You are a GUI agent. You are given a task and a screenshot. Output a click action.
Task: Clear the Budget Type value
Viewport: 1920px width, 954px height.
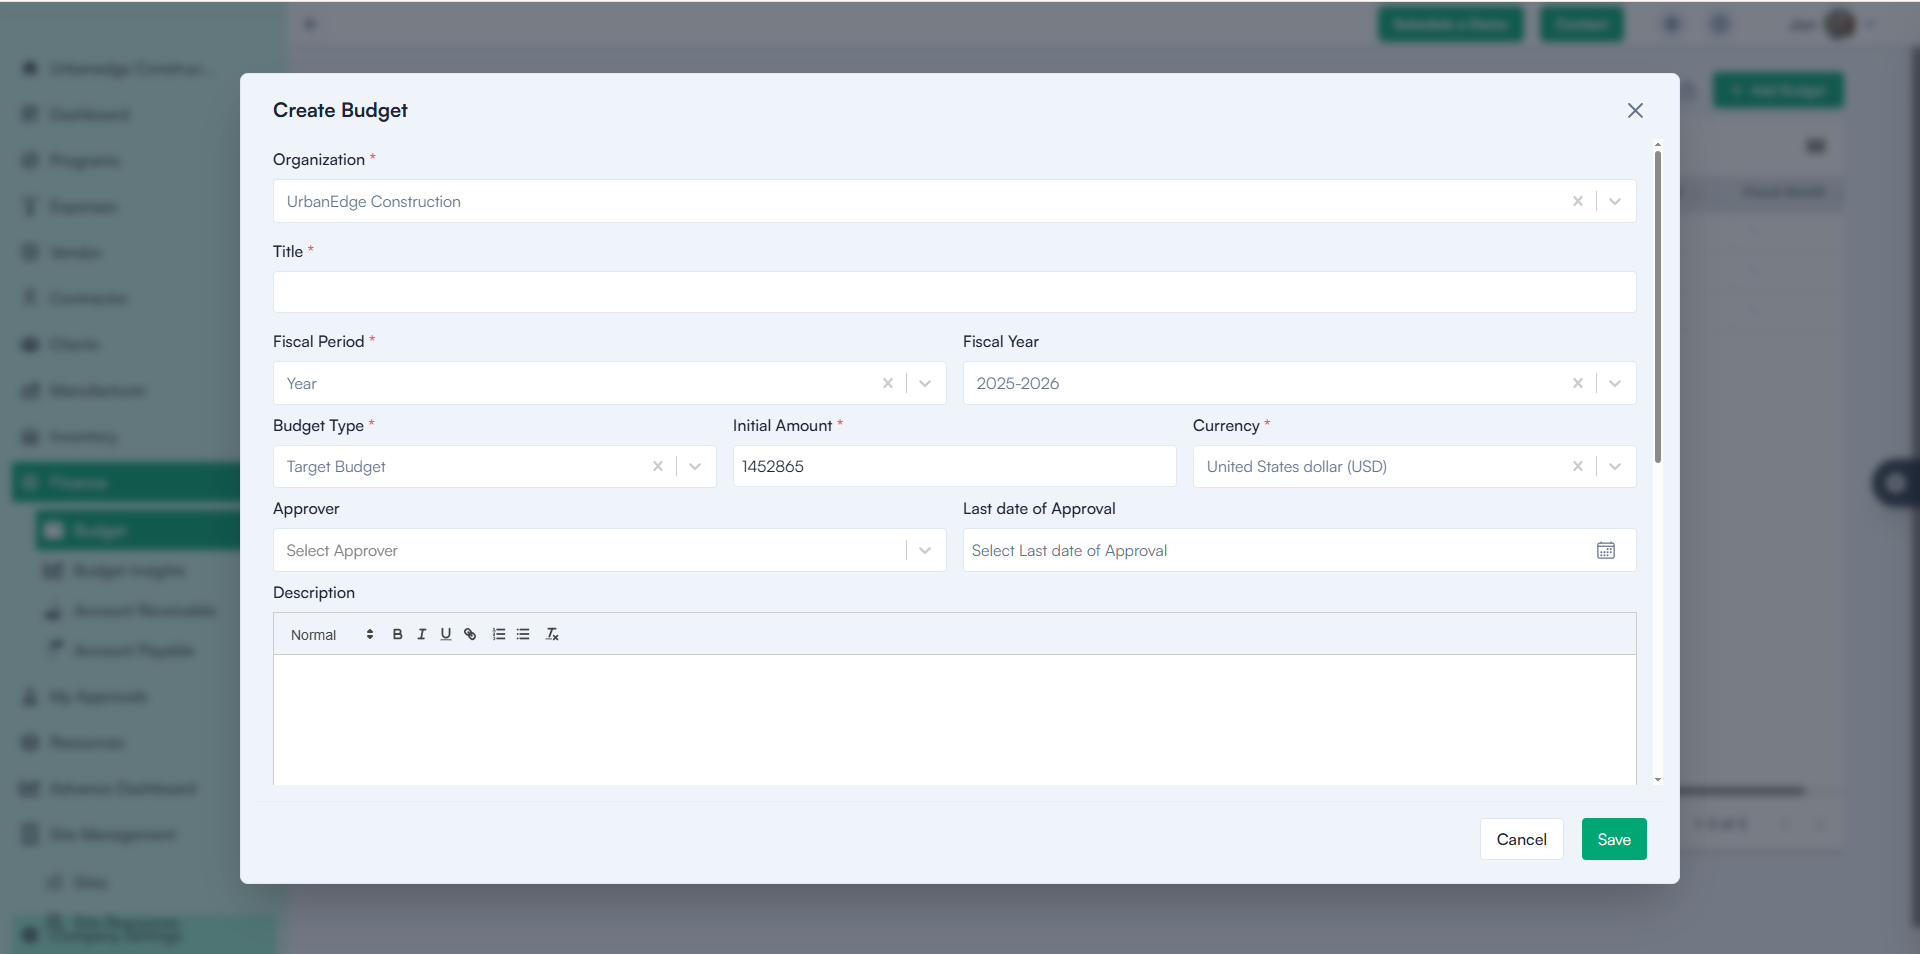click(x=657, y=466)
